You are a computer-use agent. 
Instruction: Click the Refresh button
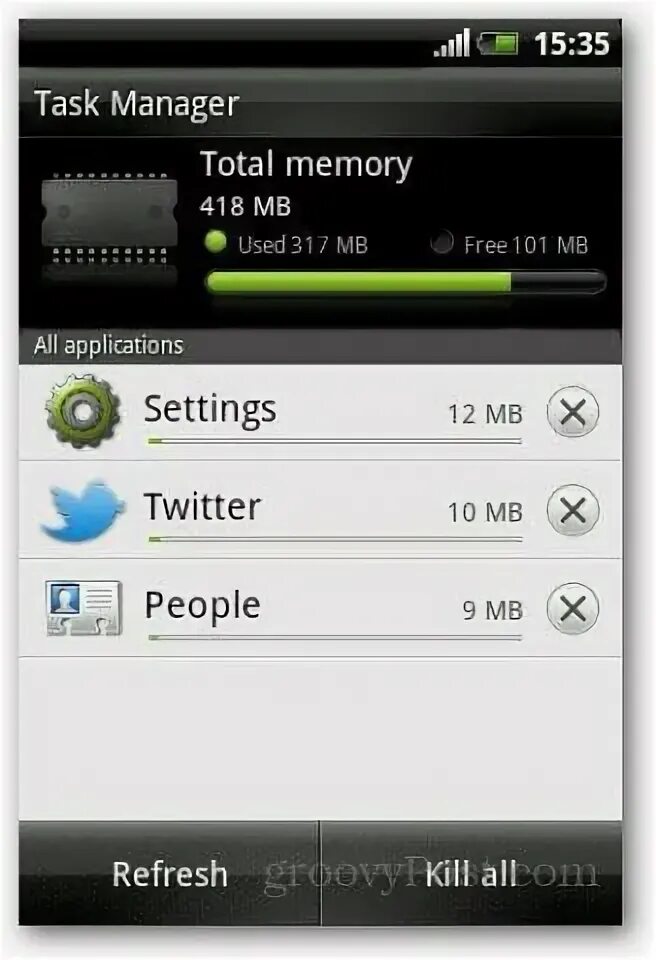coord(169,873)
